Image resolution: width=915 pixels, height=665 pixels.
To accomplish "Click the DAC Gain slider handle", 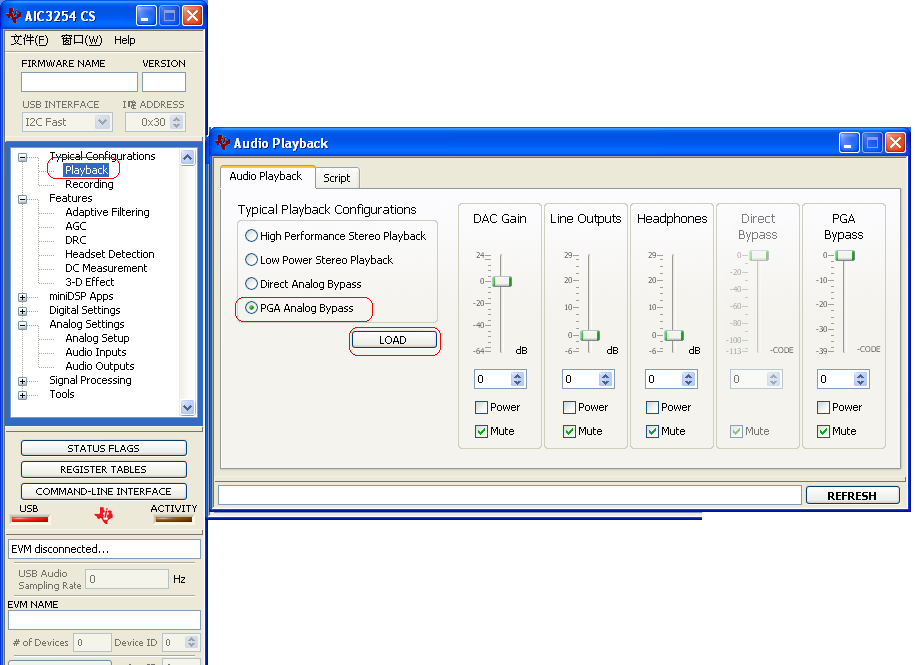I will click(502, 282).
